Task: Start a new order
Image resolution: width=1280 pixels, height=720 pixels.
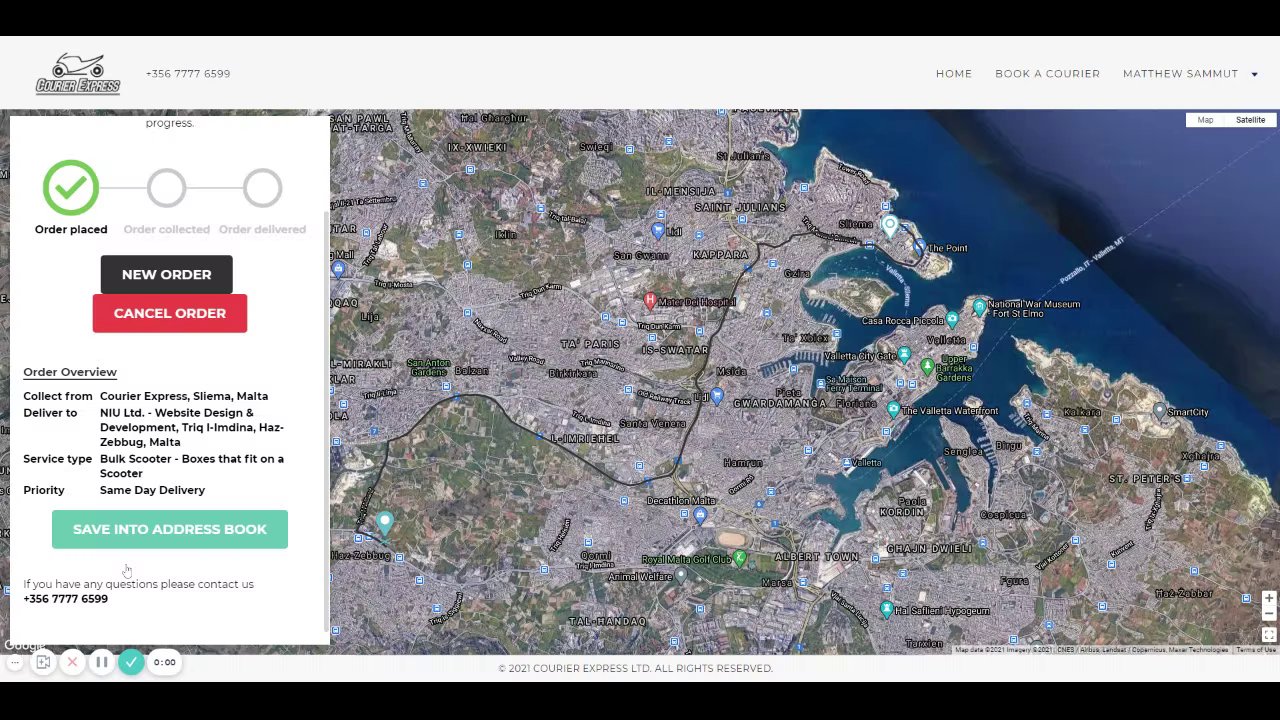Action: pyautogui.click(x=166, y=274)
